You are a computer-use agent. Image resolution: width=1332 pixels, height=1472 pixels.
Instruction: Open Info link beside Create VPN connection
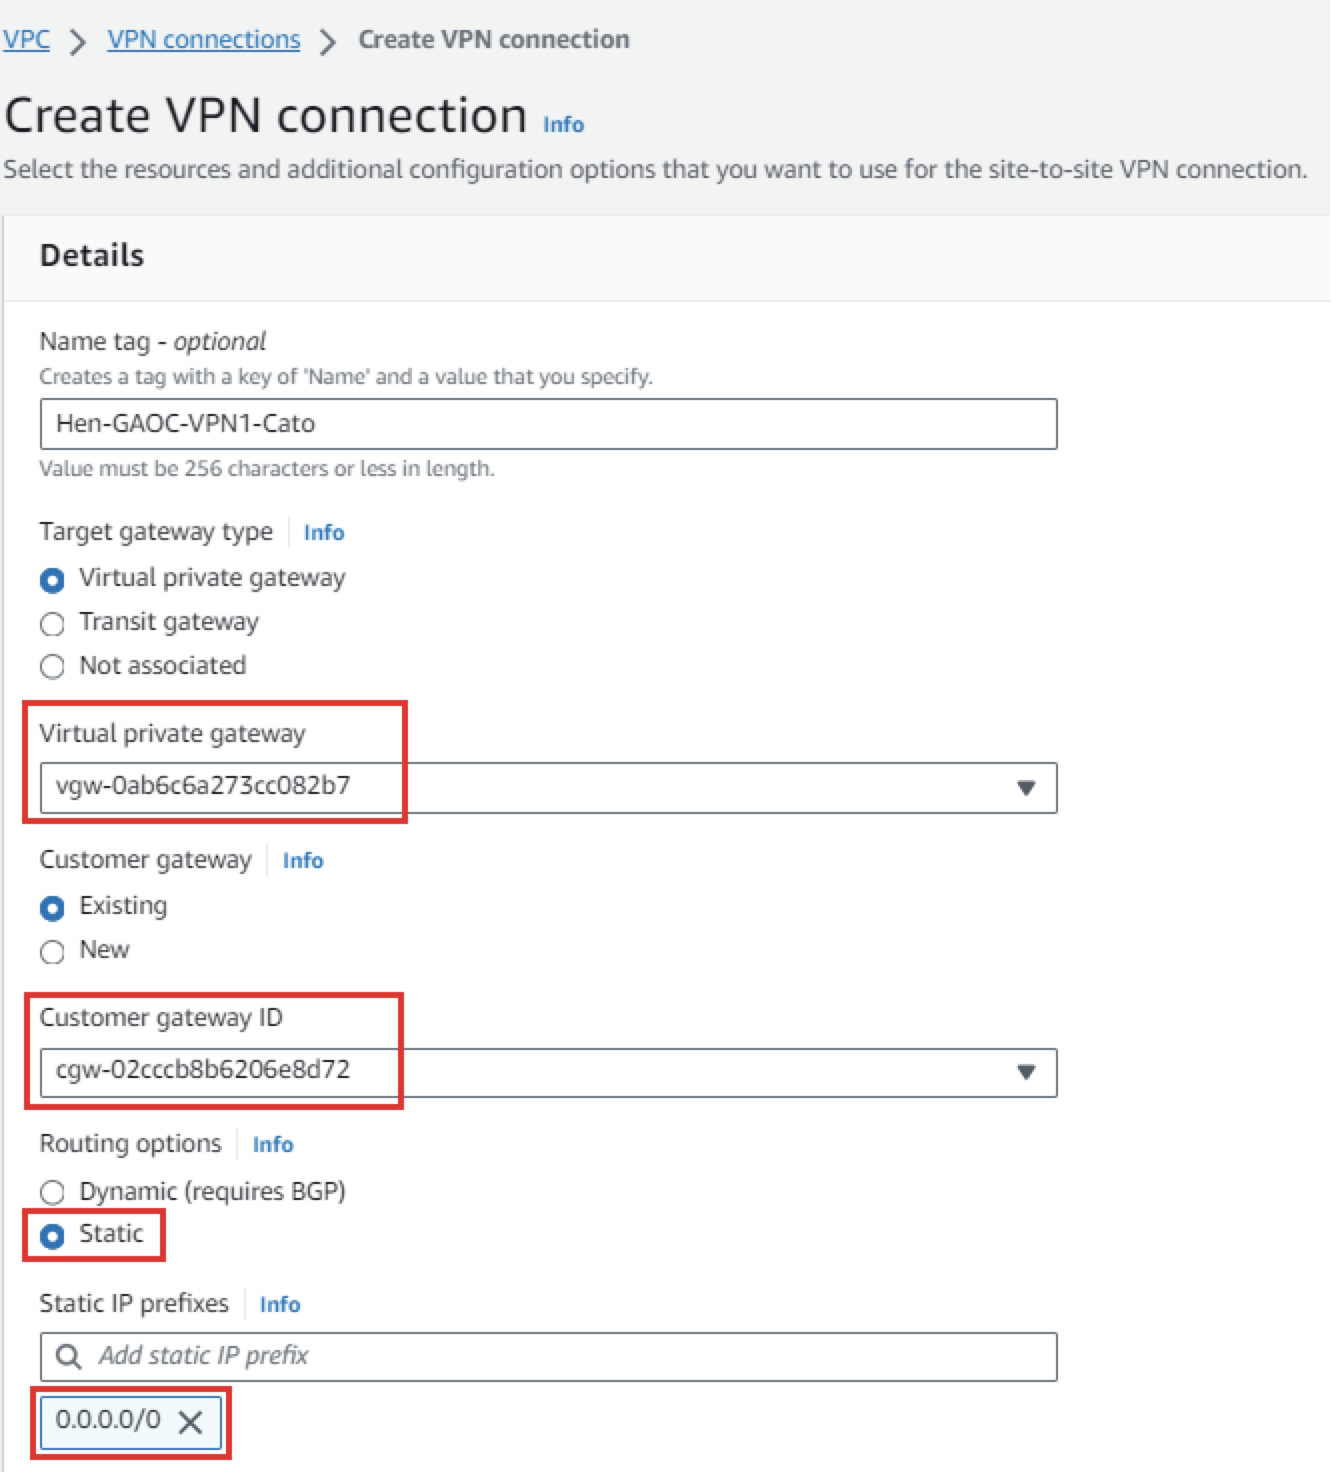(x=563, y=125)
